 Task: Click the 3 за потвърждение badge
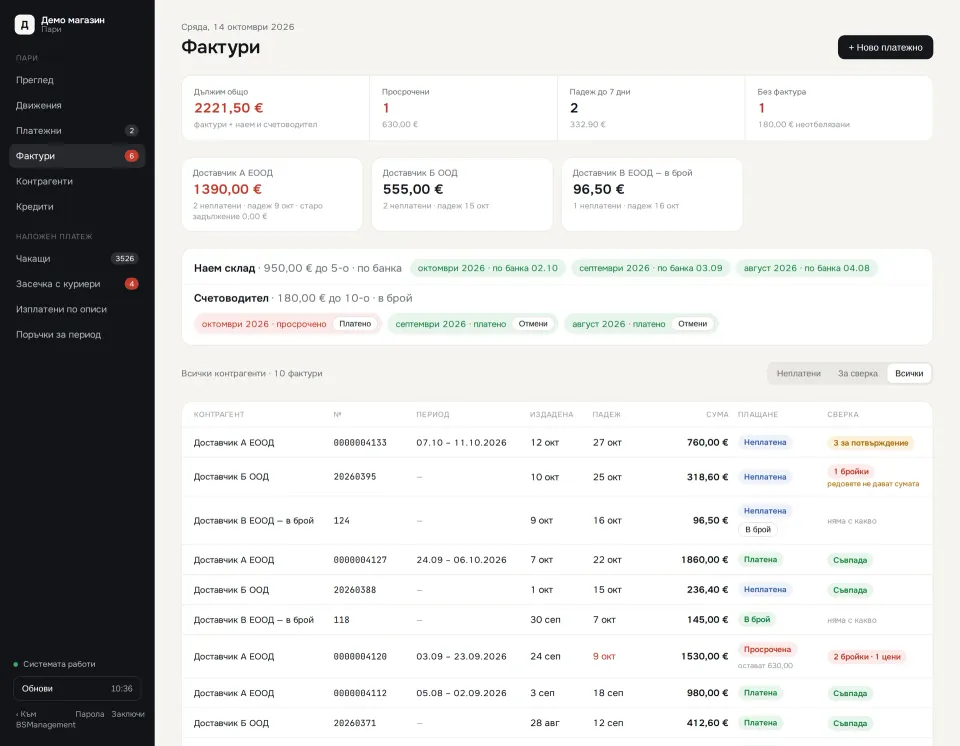tap(870, 443)
